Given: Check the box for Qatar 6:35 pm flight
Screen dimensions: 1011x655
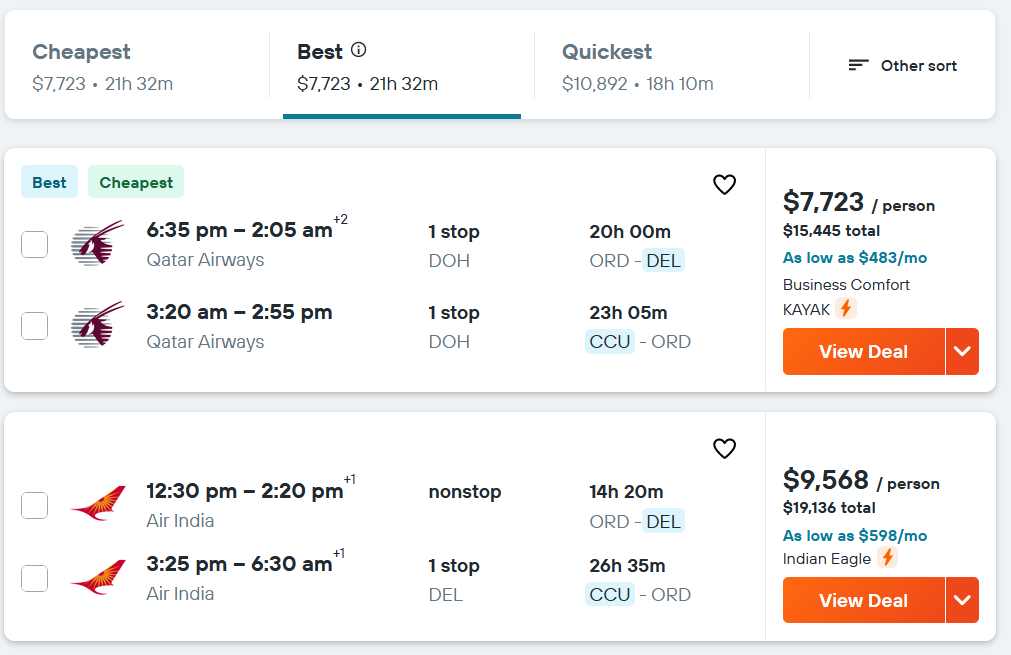Looking at the screenshot, I should click(x=35, y=244).
